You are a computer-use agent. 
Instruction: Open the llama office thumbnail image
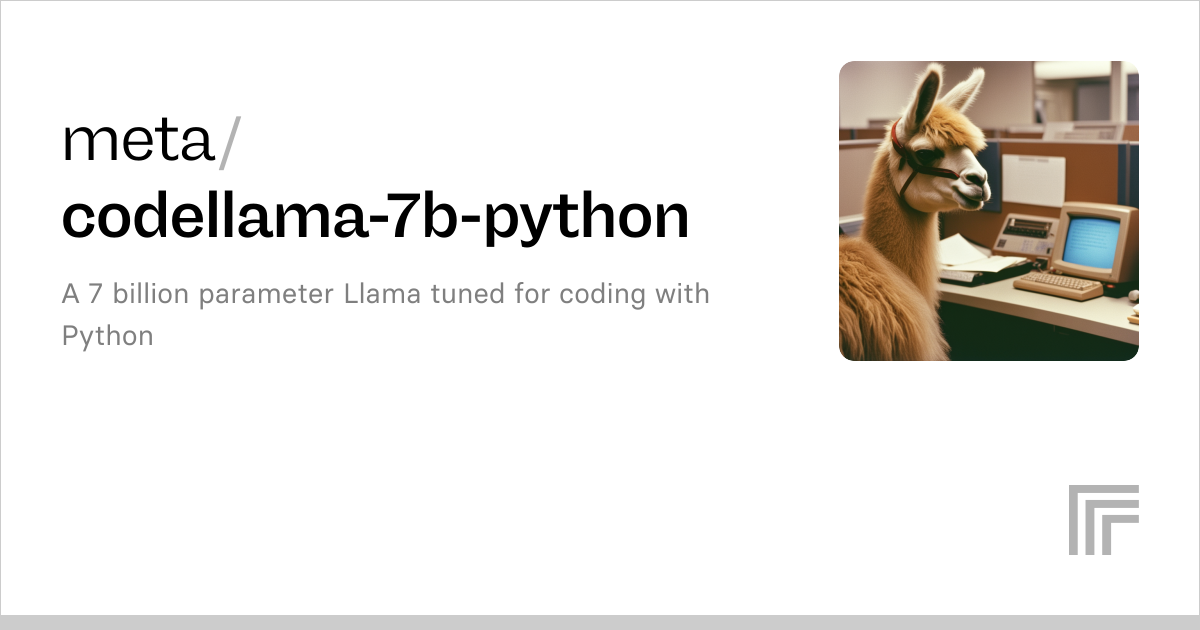988,210
